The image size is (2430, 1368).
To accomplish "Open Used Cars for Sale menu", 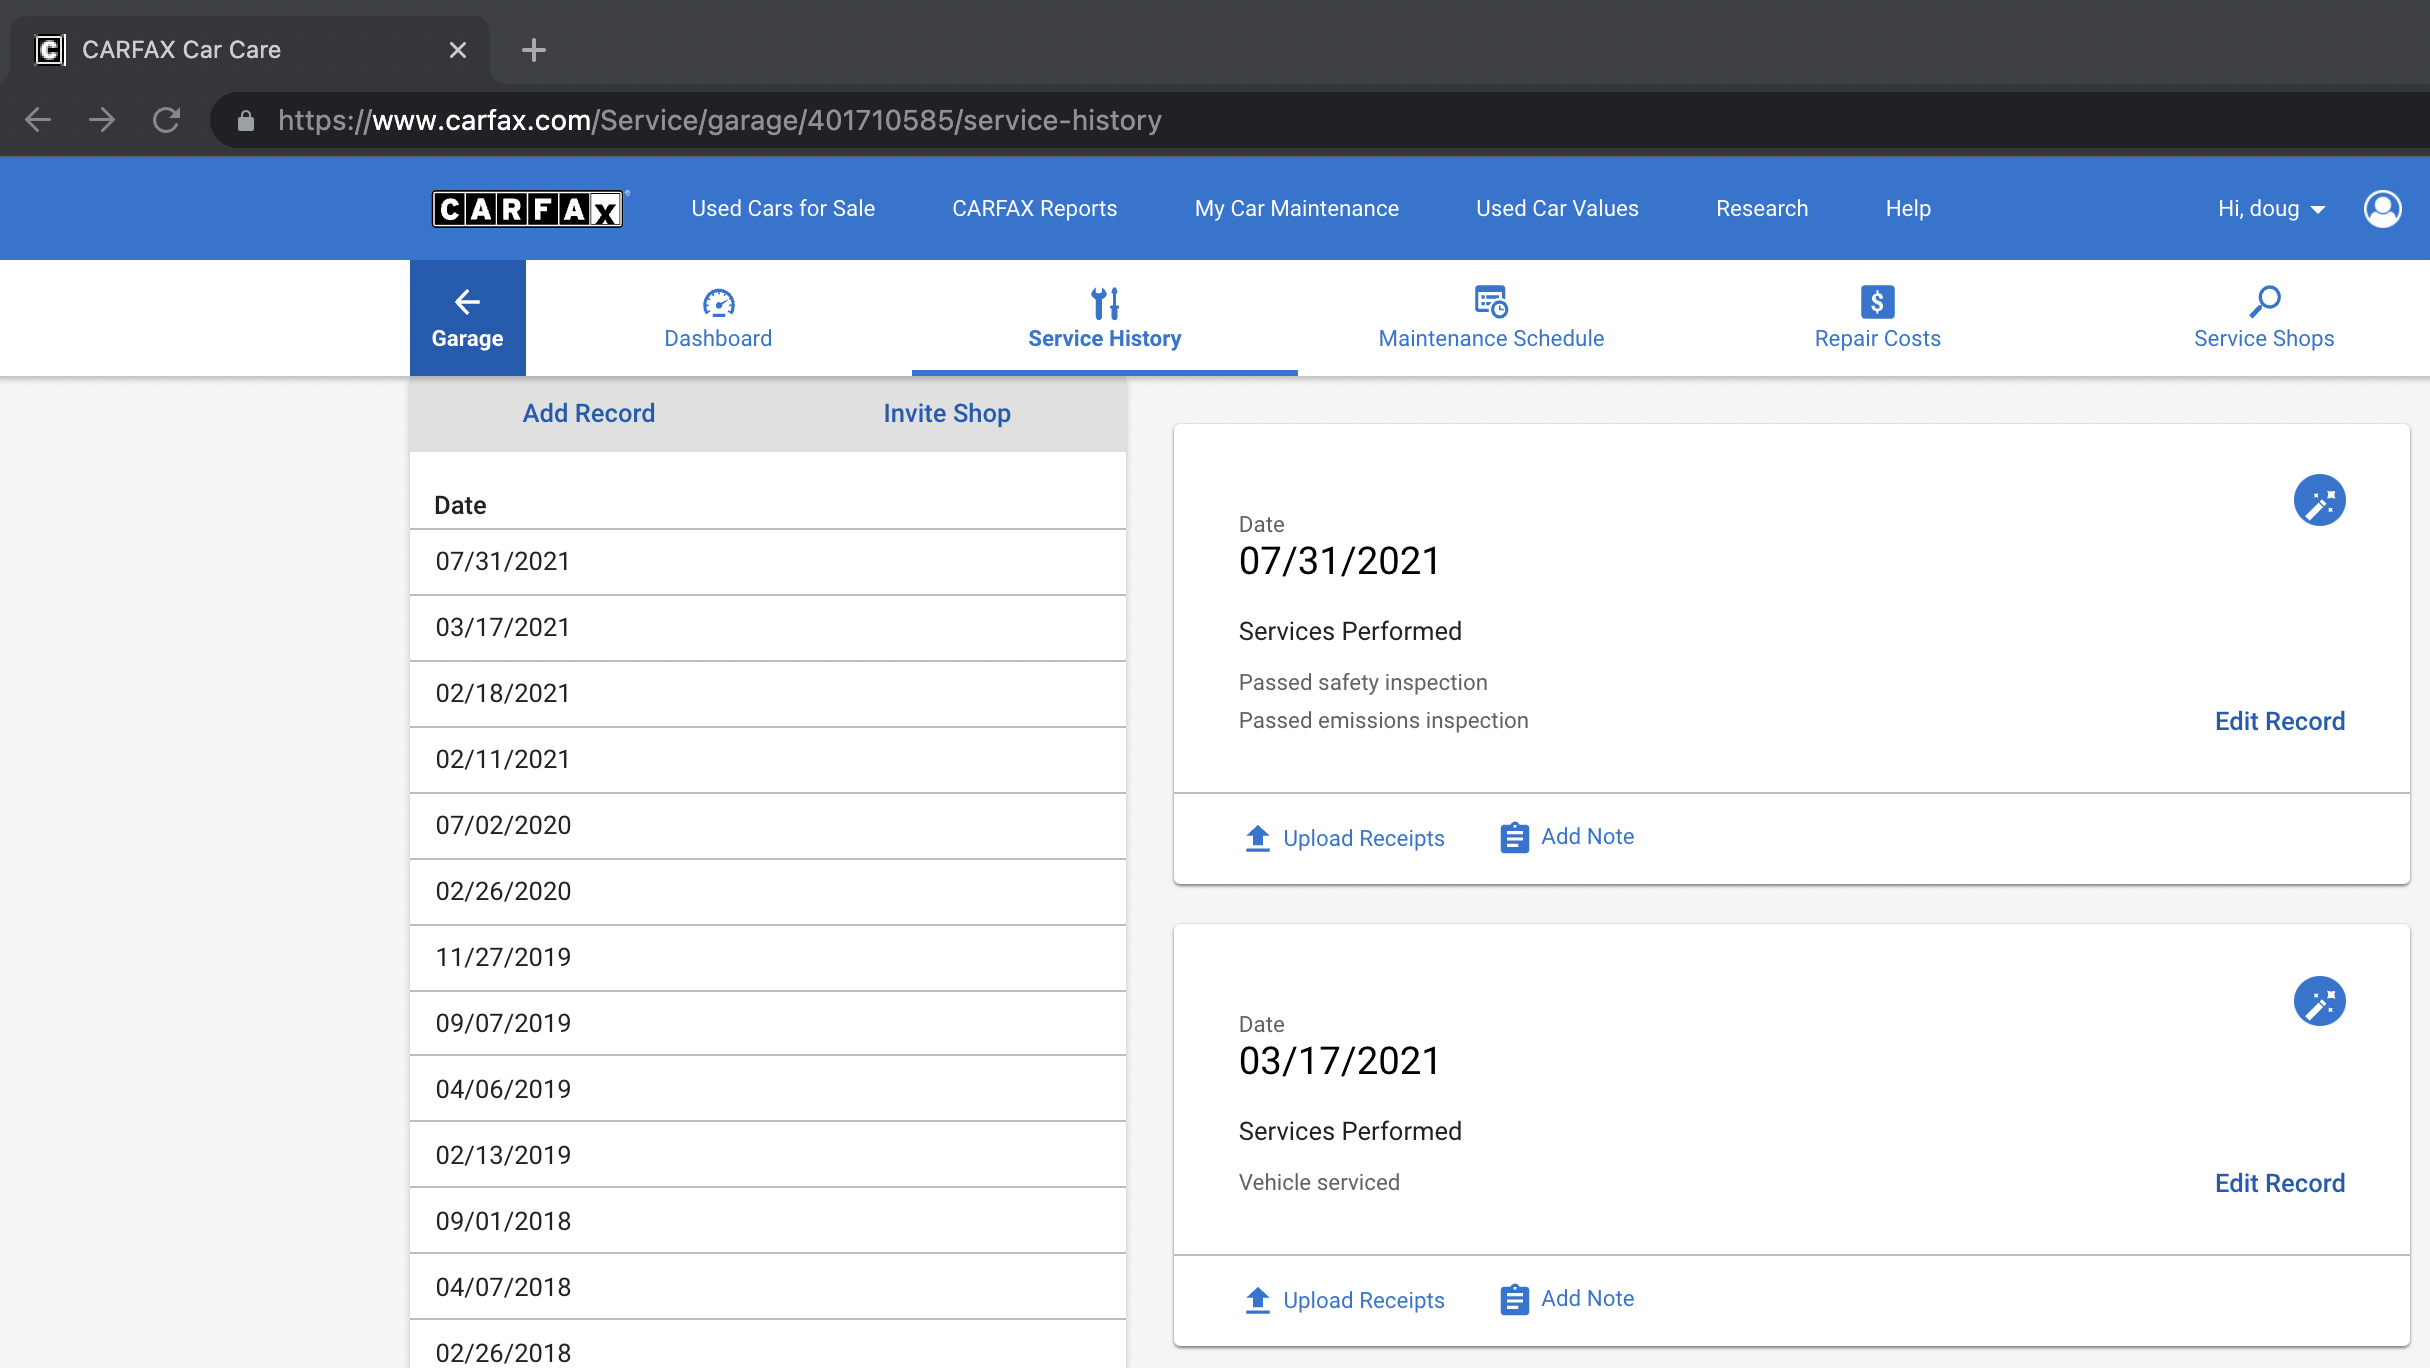I will click(783, 208).
